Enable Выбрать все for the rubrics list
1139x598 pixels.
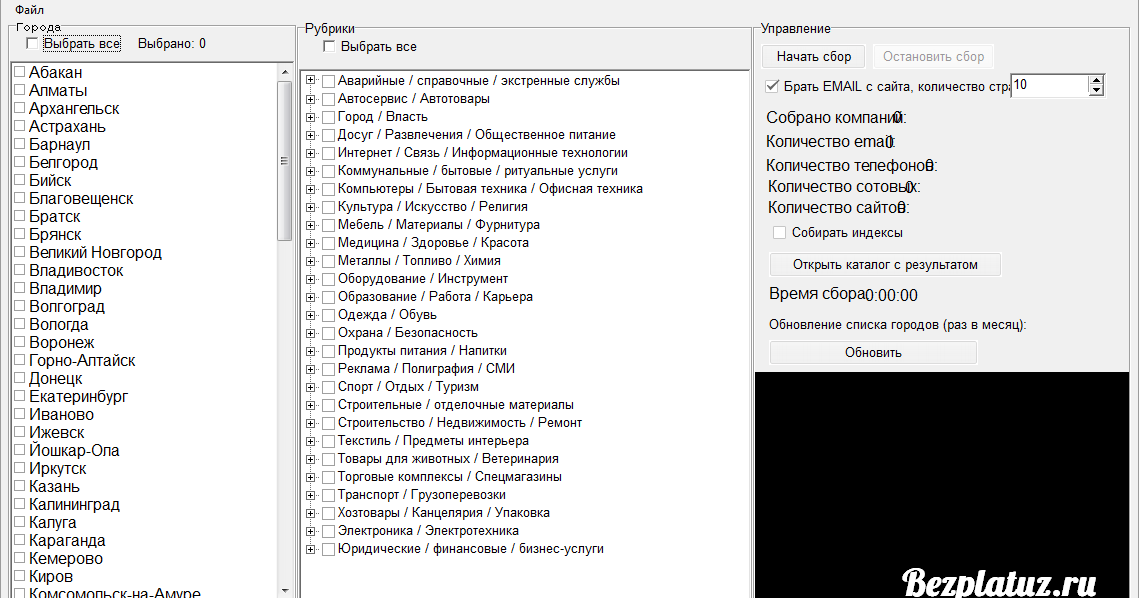pos(328,46)
